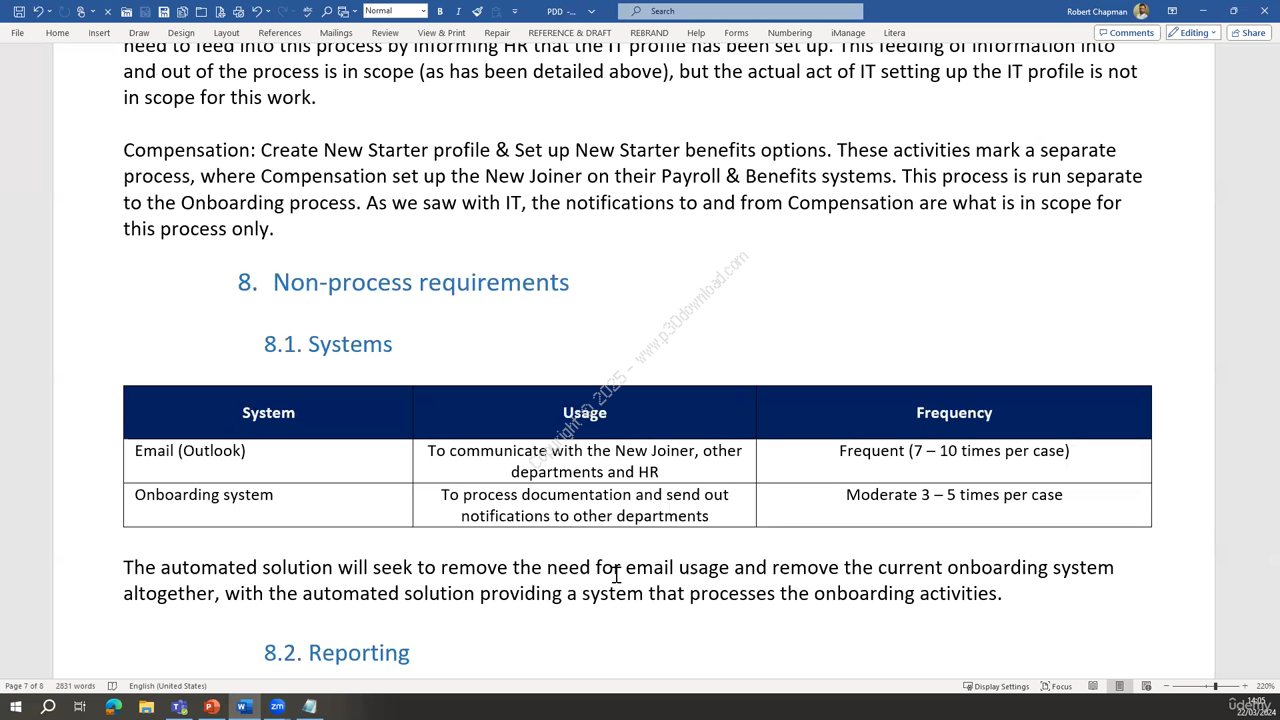Click the Share button
1280x720 pixels.
pyautogui.click(x=1248, y=33)
